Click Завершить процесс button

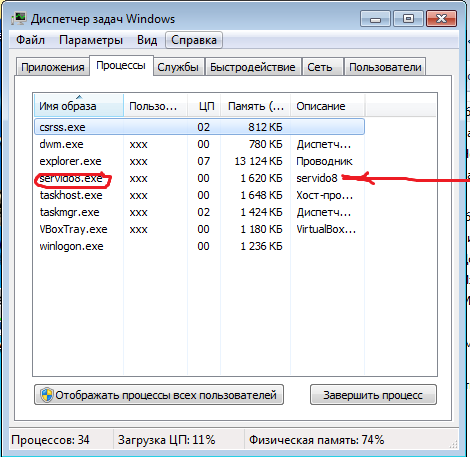[x=373, y=395]
